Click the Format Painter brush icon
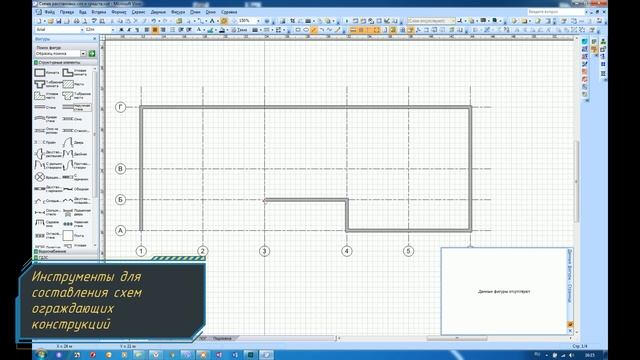The width and height of the screenshot is (640, 360). [x=143, y=21]
